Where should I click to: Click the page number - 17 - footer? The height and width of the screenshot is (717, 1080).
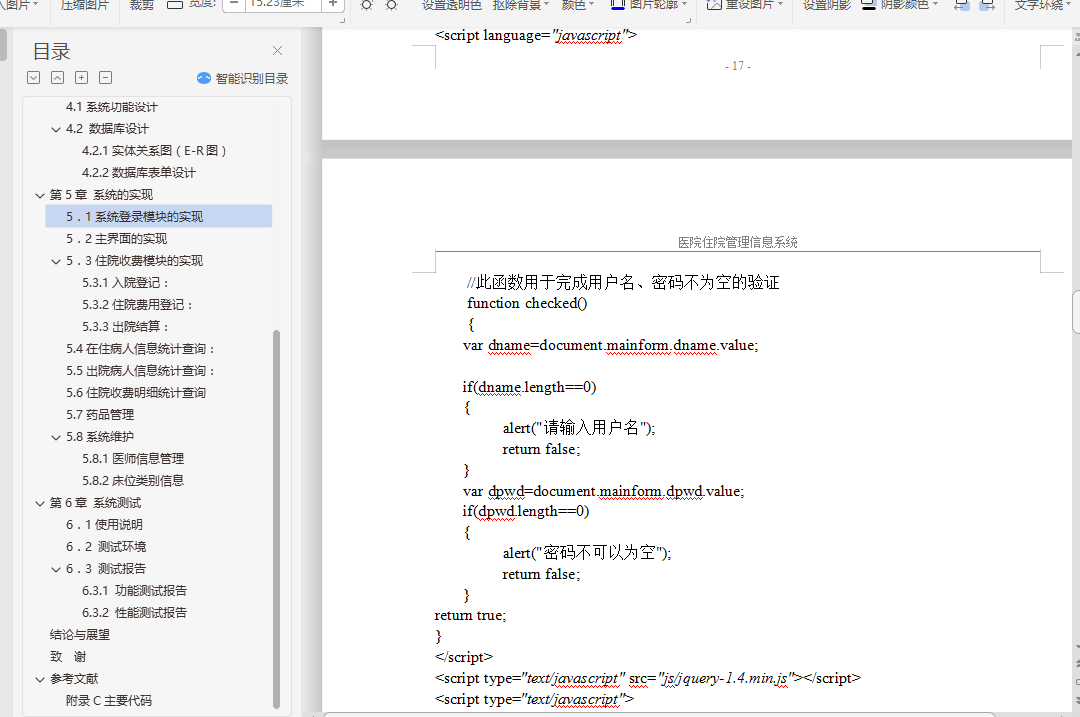738,66
